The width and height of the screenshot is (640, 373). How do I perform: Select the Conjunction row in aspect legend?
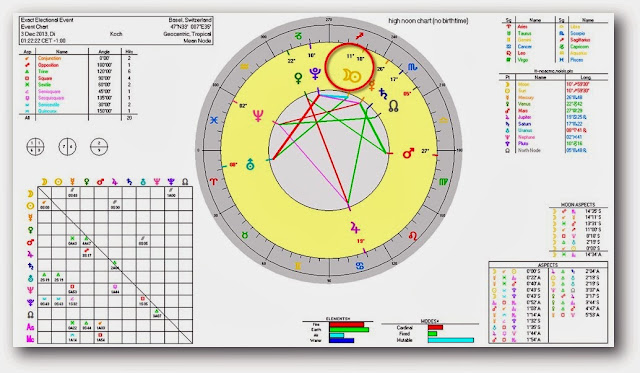78,58
